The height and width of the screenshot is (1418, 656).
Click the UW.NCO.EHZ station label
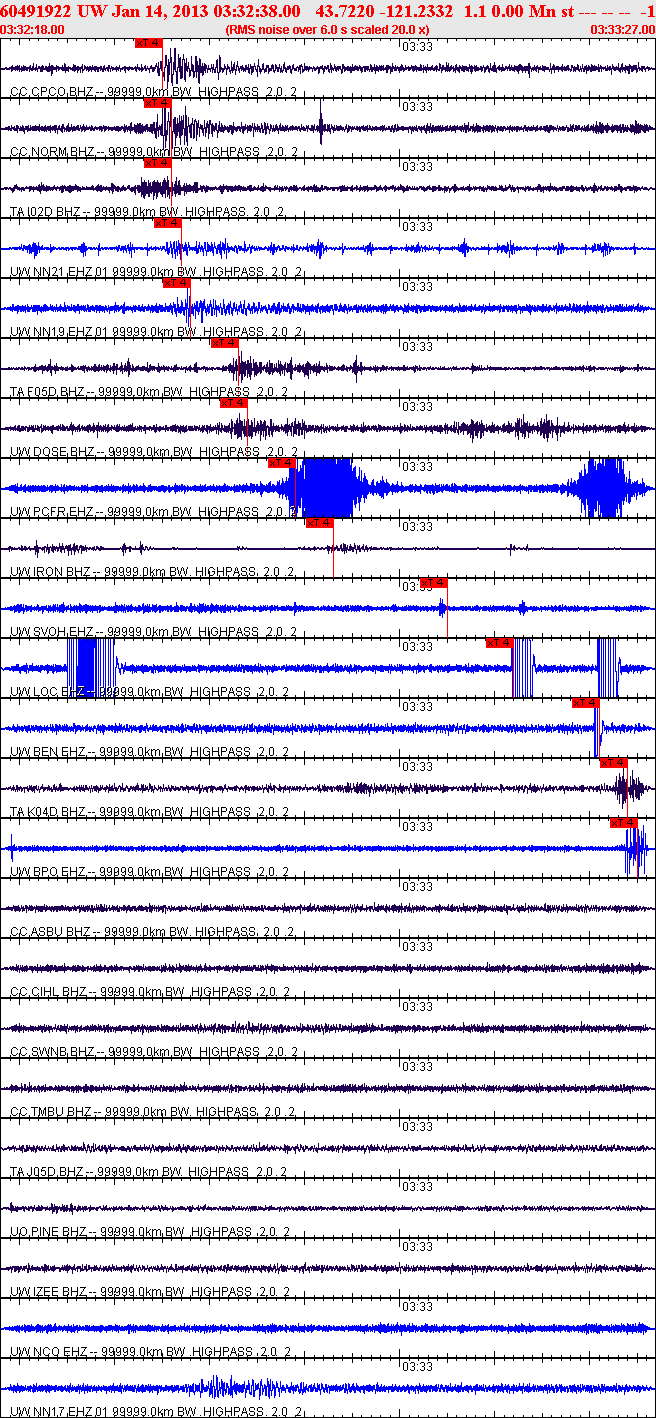point(48,1352)
